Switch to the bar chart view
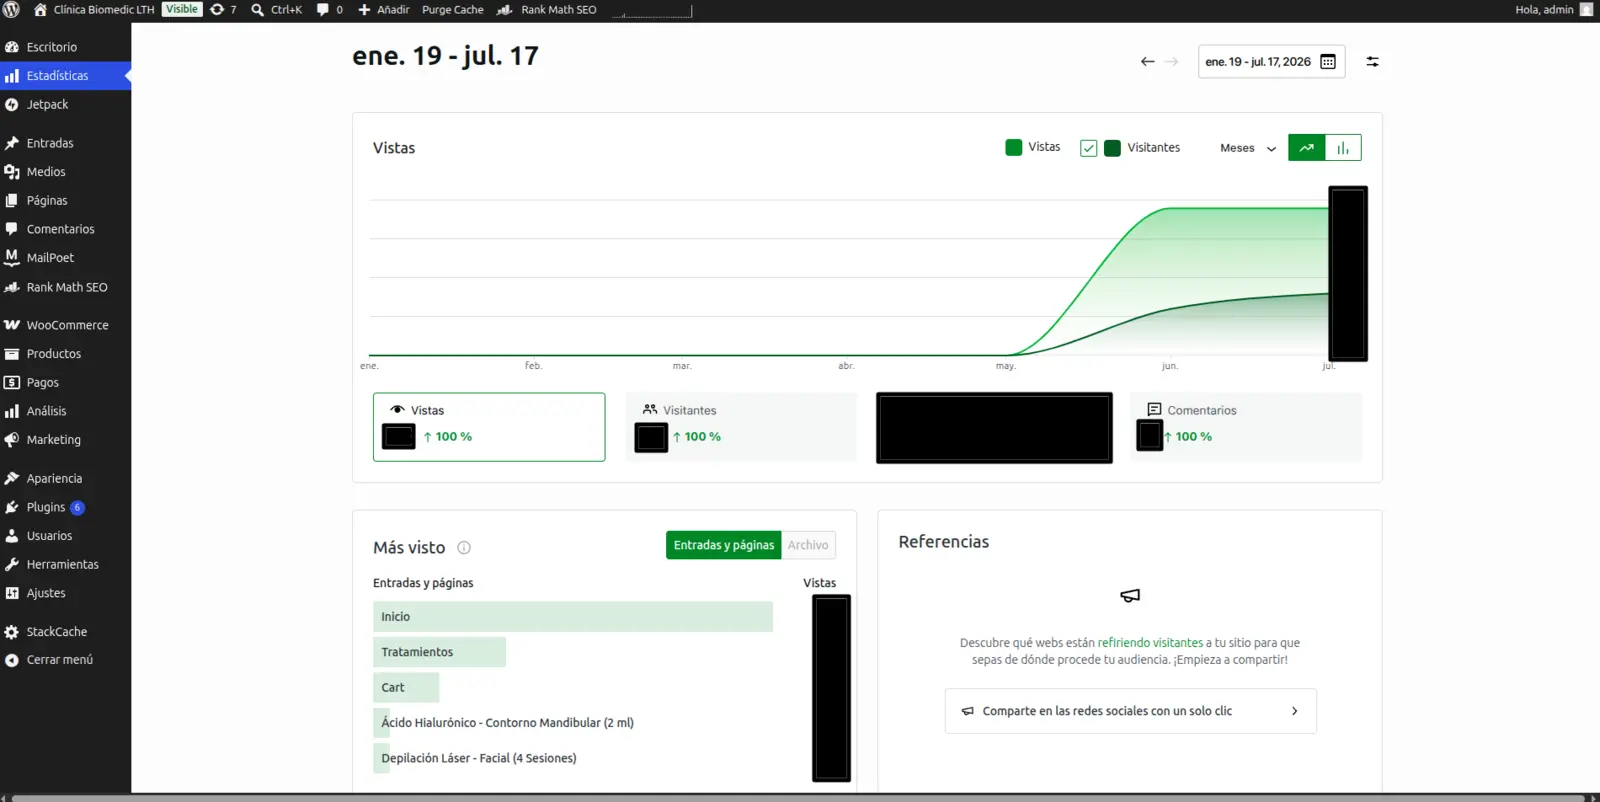The image size is (1600, 802). (x=1343, y=148)
